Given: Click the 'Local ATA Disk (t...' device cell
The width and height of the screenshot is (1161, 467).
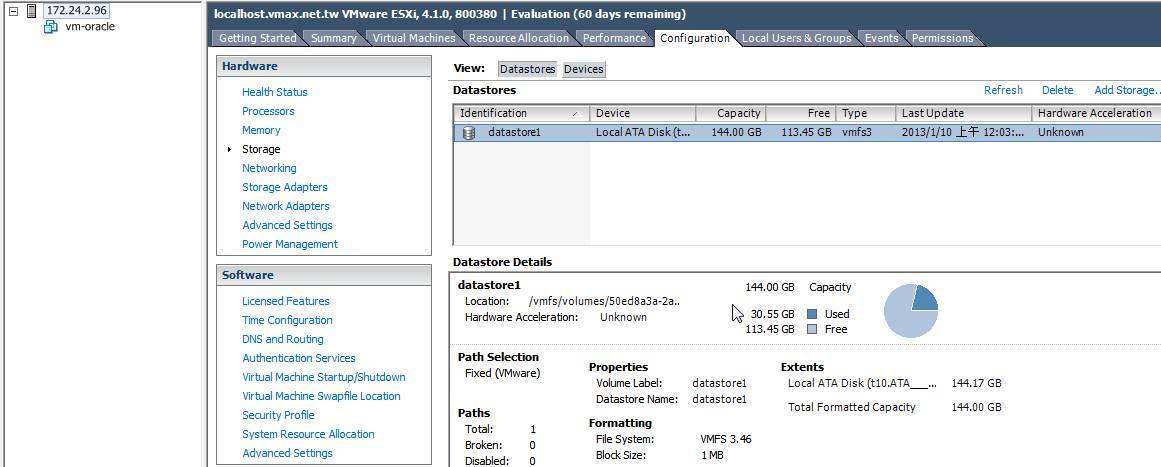Looking at the screenshot, I should [643, 132].
